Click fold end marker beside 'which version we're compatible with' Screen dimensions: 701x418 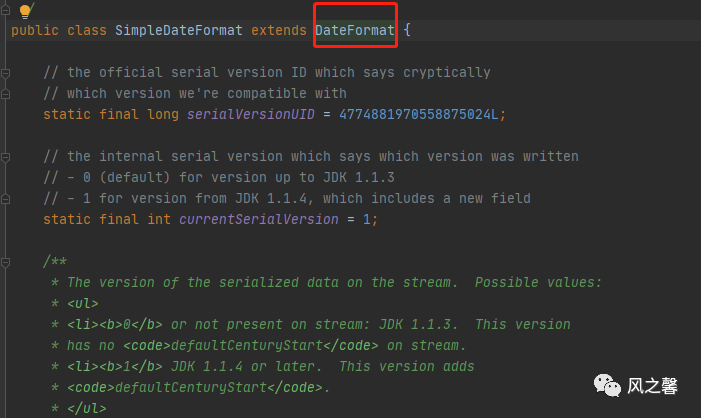tap(5, 94)
